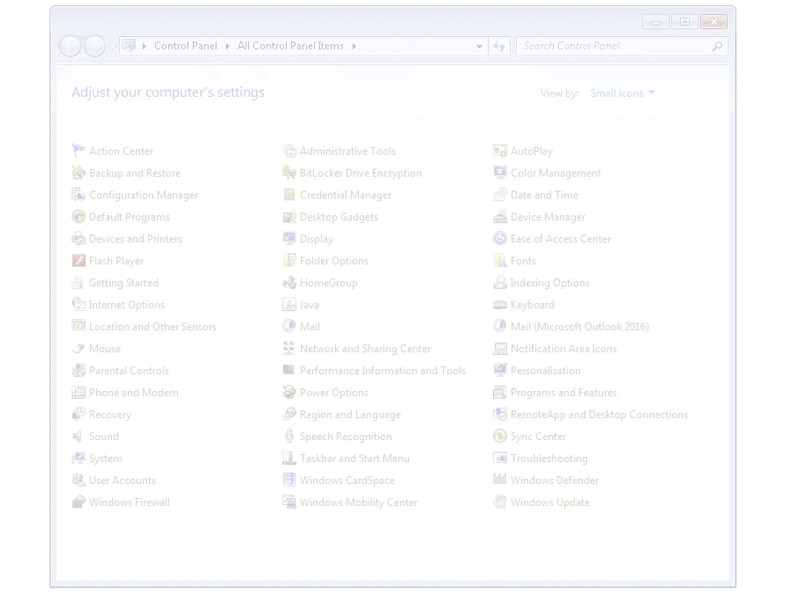
Task: Click the Power Options icon
Action: point(289,392)
